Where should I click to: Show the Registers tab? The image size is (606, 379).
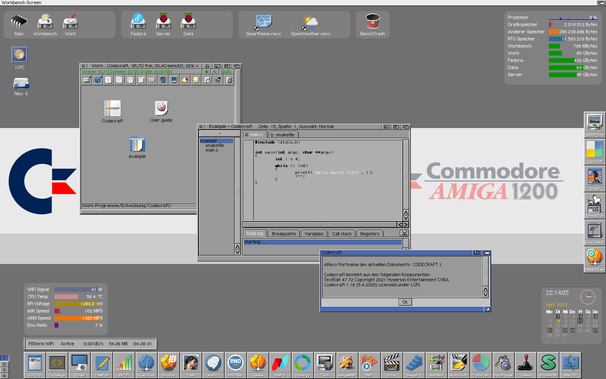tap(369, 234)
